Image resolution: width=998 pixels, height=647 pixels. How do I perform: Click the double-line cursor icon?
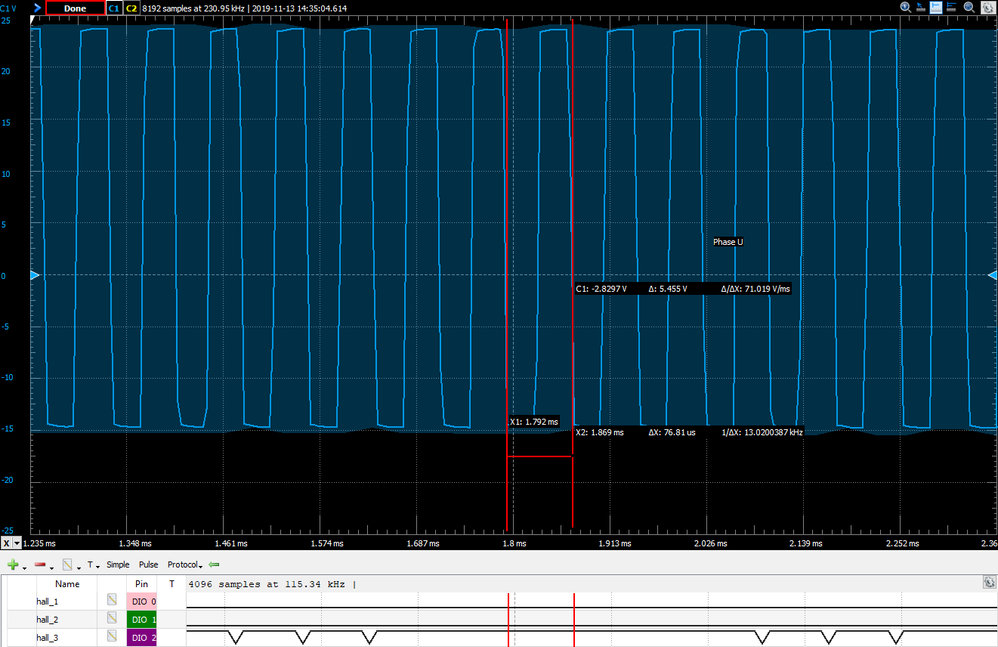tap(952, 7)
